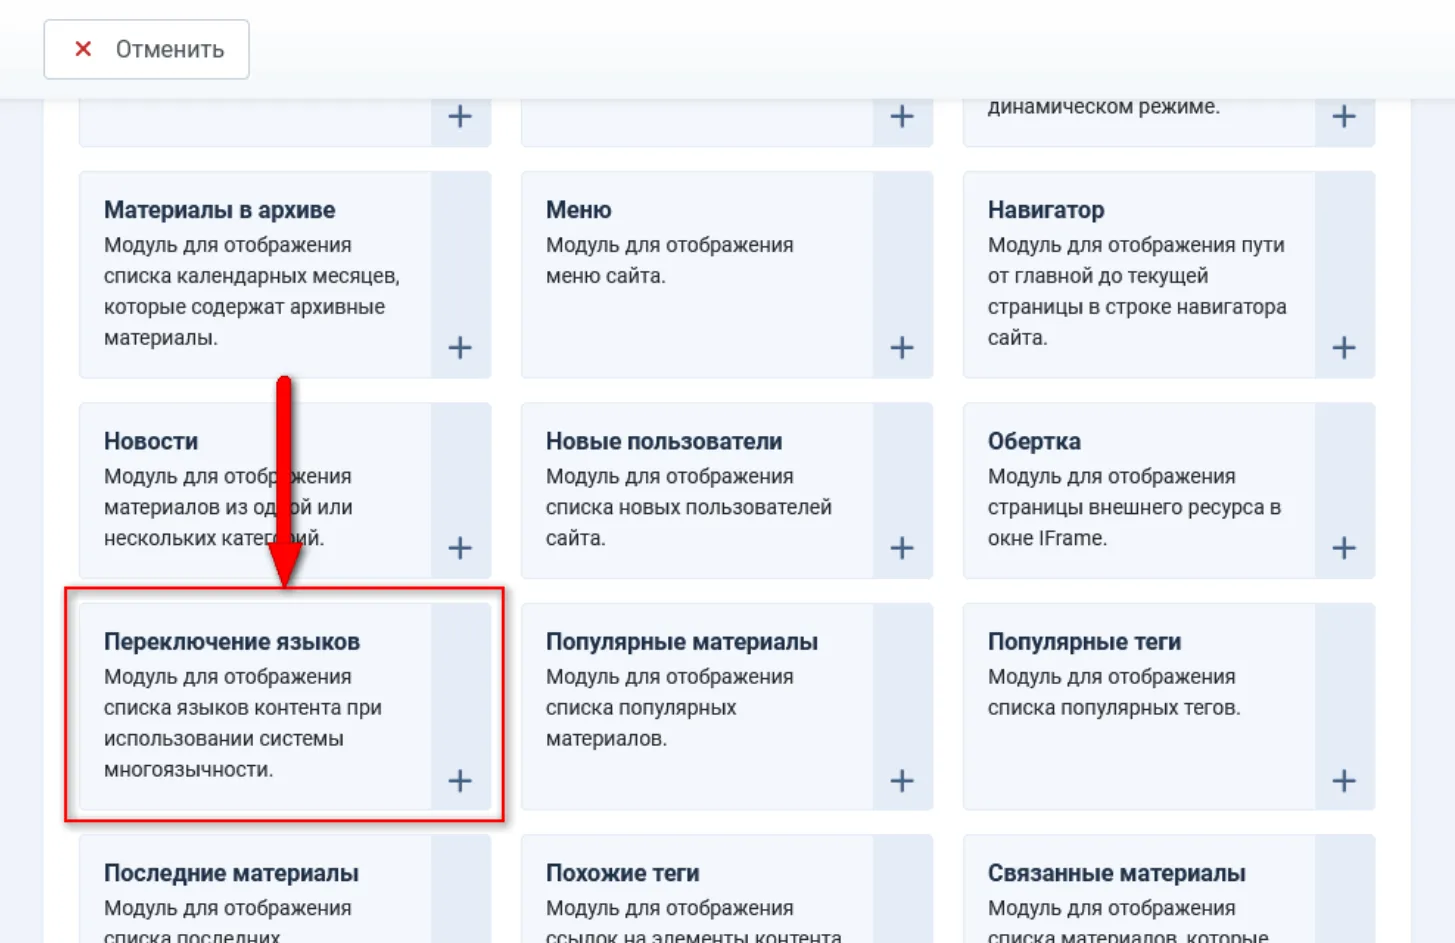Add Навигатор module using its plus icon
The image size is (1455, 943).
coord(1344,348)
